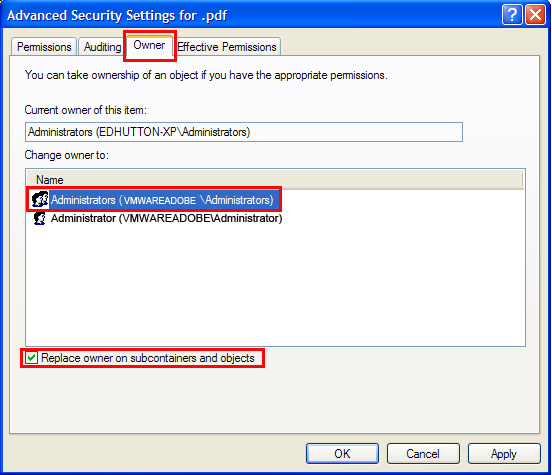Click the Change owner to label
552x475 pixels.
point(67,155)
